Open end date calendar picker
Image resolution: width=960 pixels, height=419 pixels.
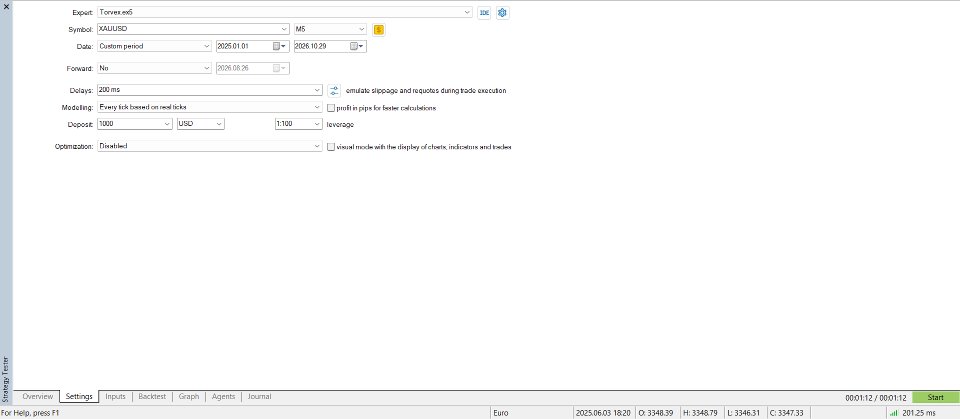click(357, 46)
